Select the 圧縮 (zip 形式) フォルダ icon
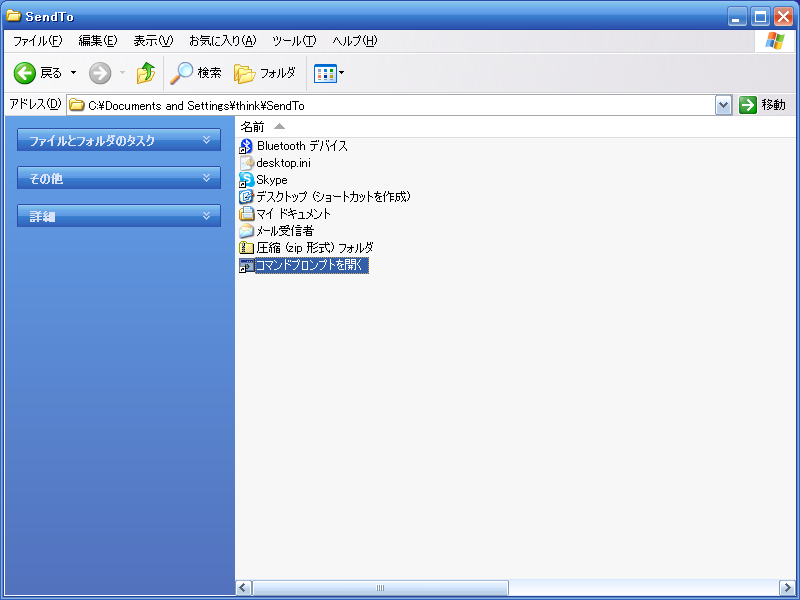Image resolution: width=800 pixels, height=600 pixels. (246, 248)
